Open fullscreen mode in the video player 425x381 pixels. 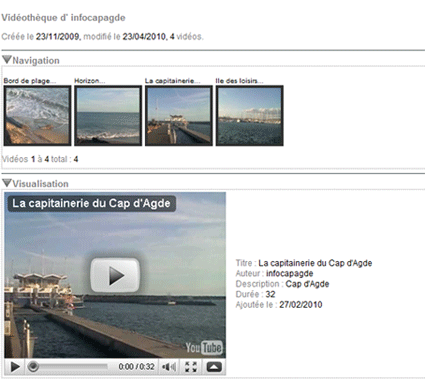pyautogui.click(x=191, y=367)
